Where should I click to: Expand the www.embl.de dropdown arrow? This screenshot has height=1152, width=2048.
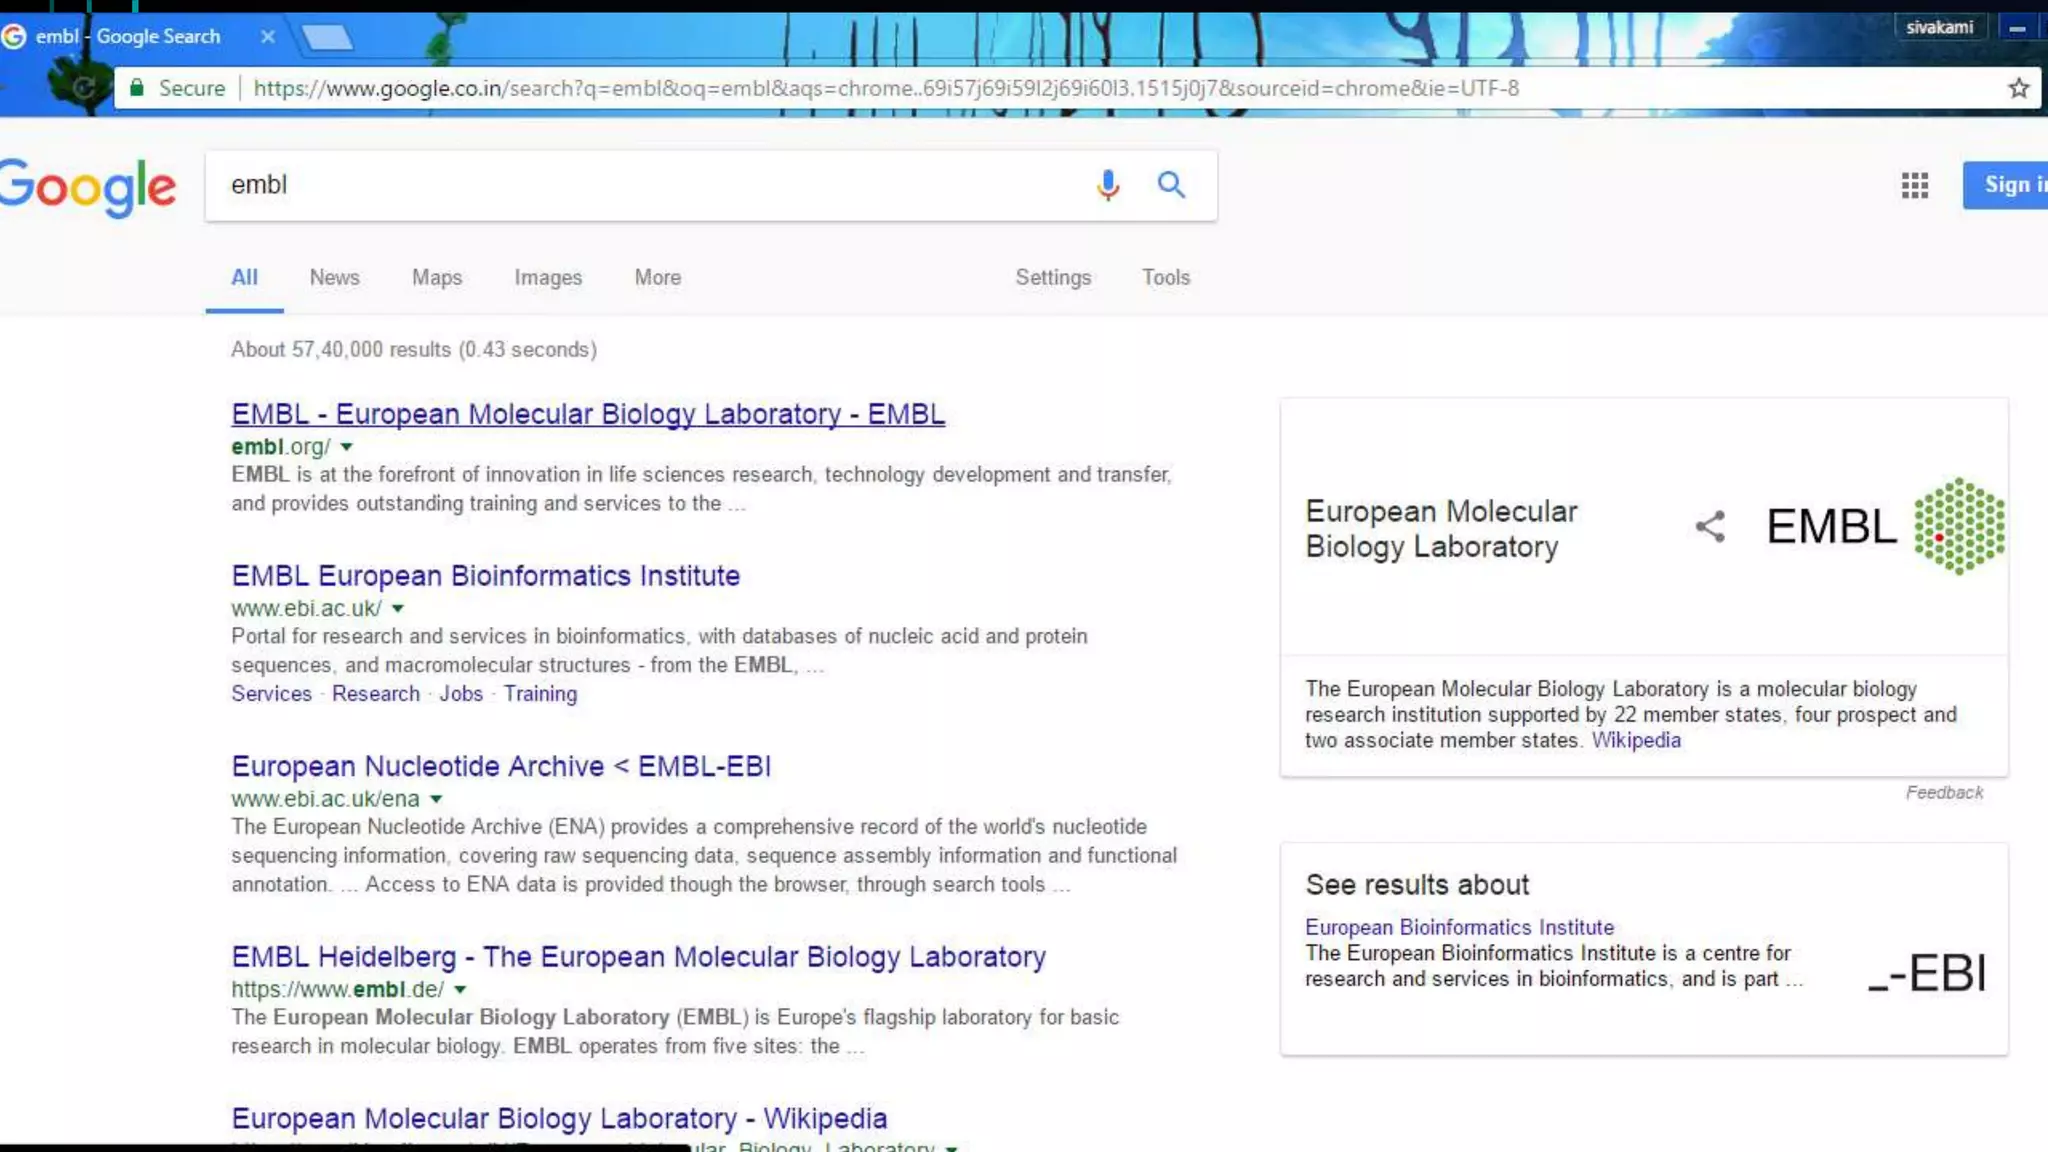pos(460,990)
